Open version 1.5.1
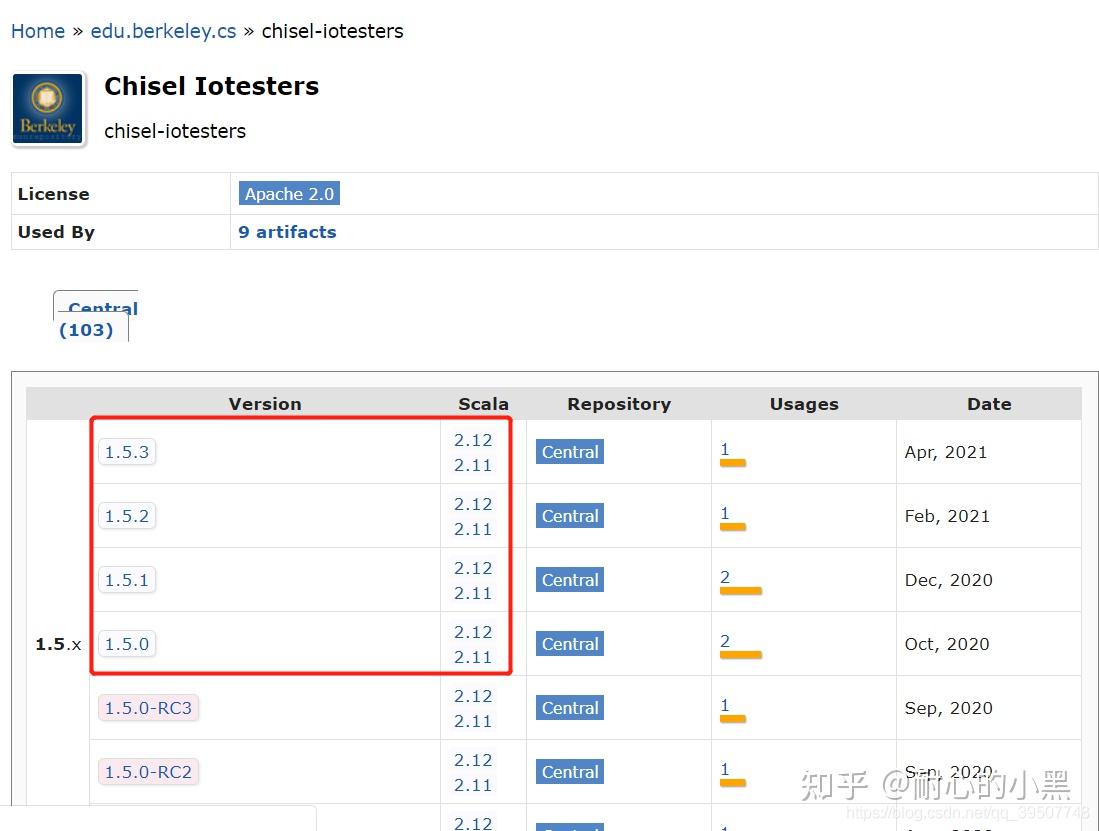The width and height of the screenshot is (1099, 831). tap(127, 580)
